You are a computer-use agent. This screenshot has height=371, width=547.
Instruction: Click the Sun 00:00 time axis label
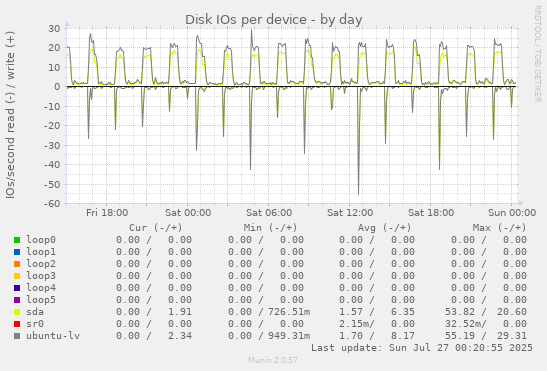tap(512, 213)
